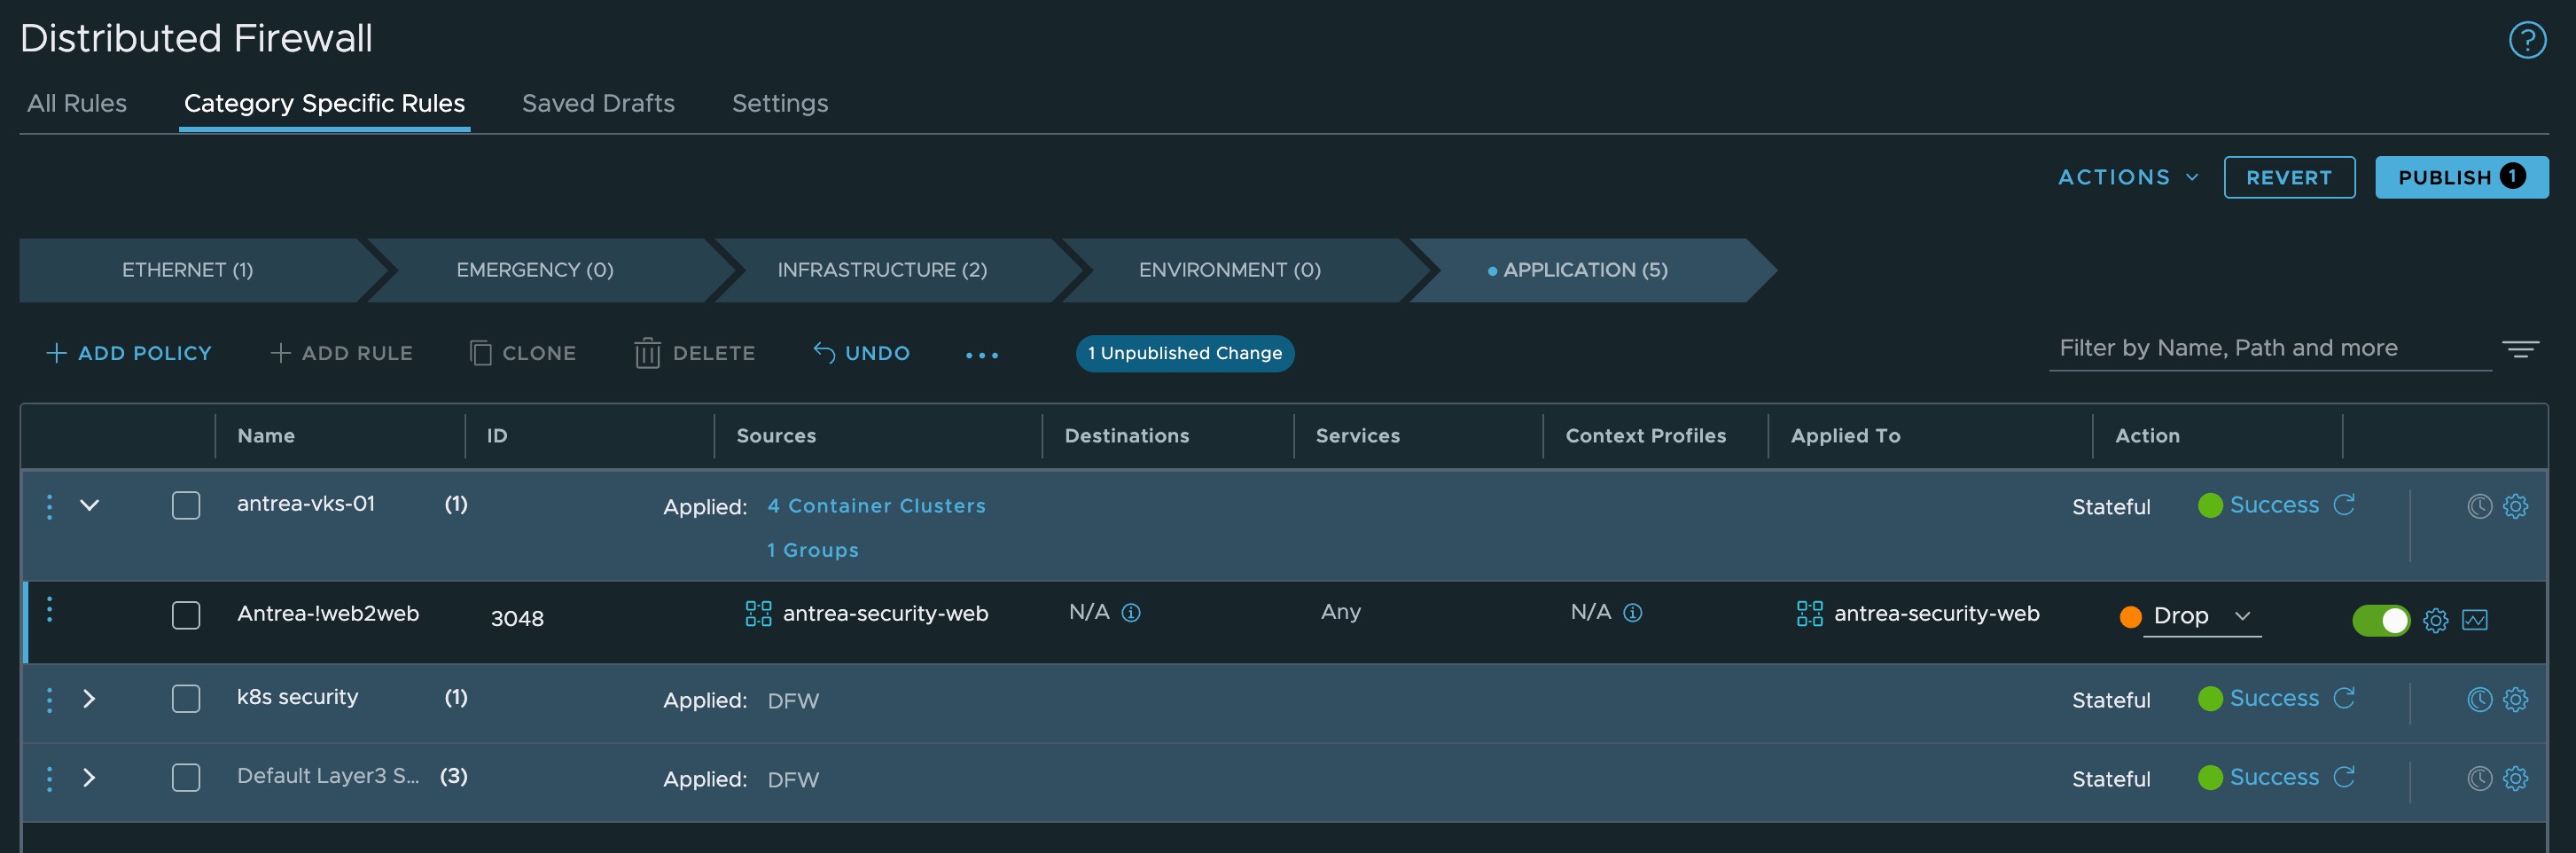Open policy settings gear on antrea-vks-01 row
The width and height of the screenshot is (2576, 853).
[x=2516, y=506]
